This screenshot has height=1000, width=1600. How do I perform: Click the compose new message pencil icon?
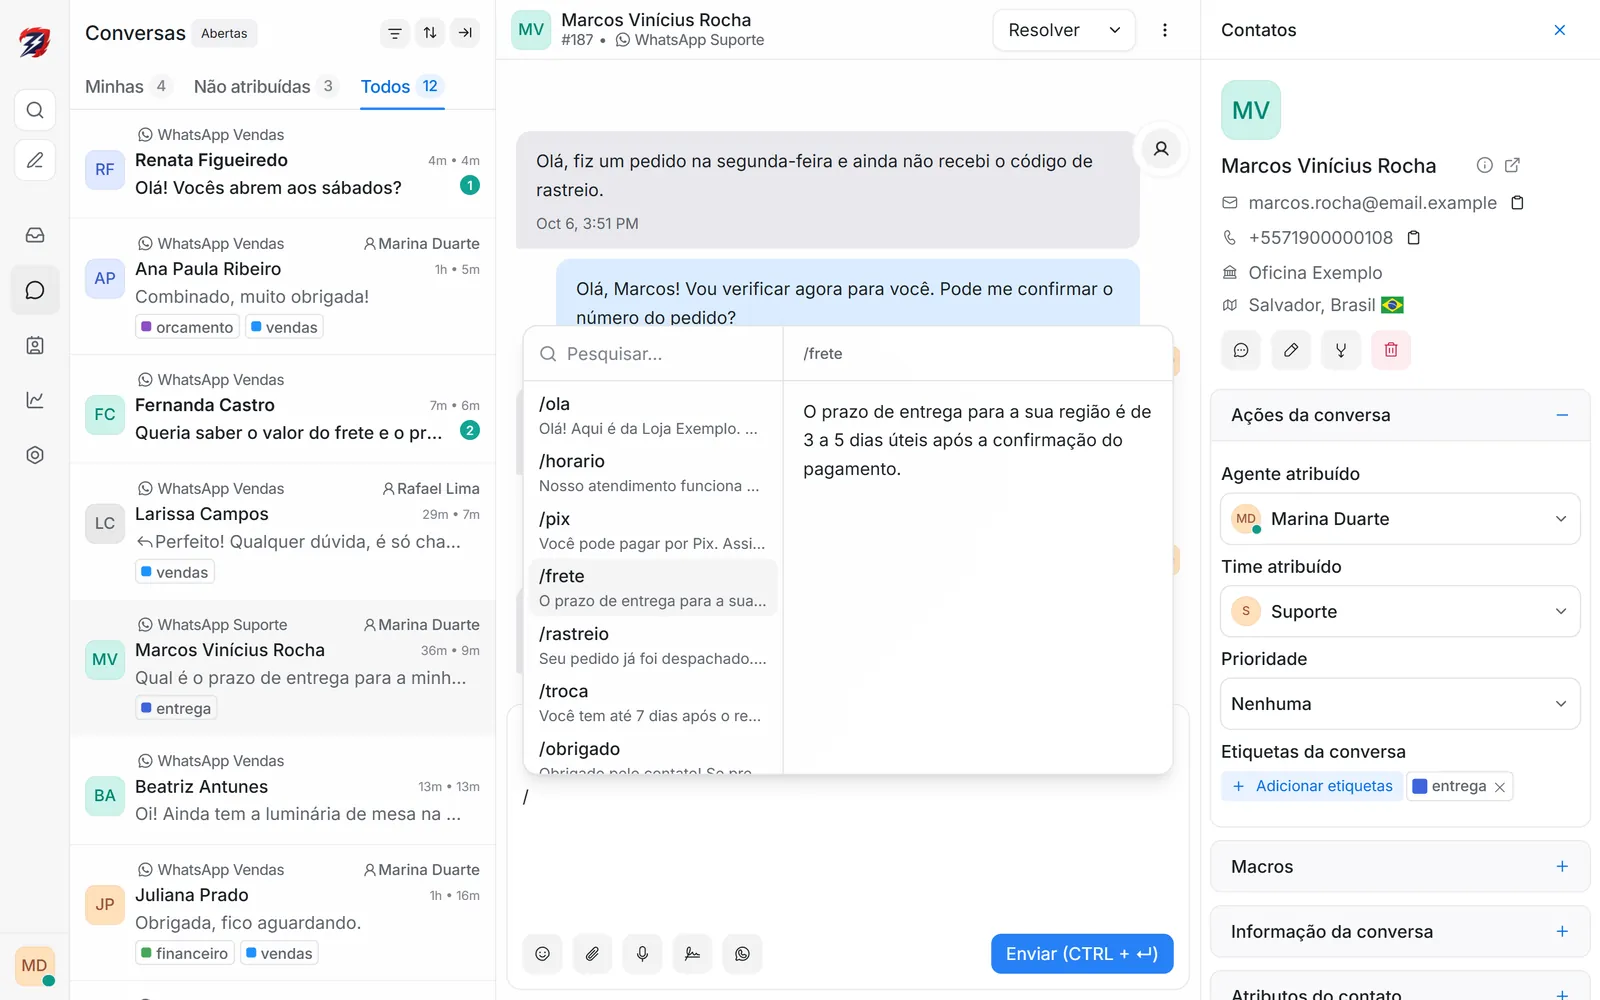(x=35, y=160)
